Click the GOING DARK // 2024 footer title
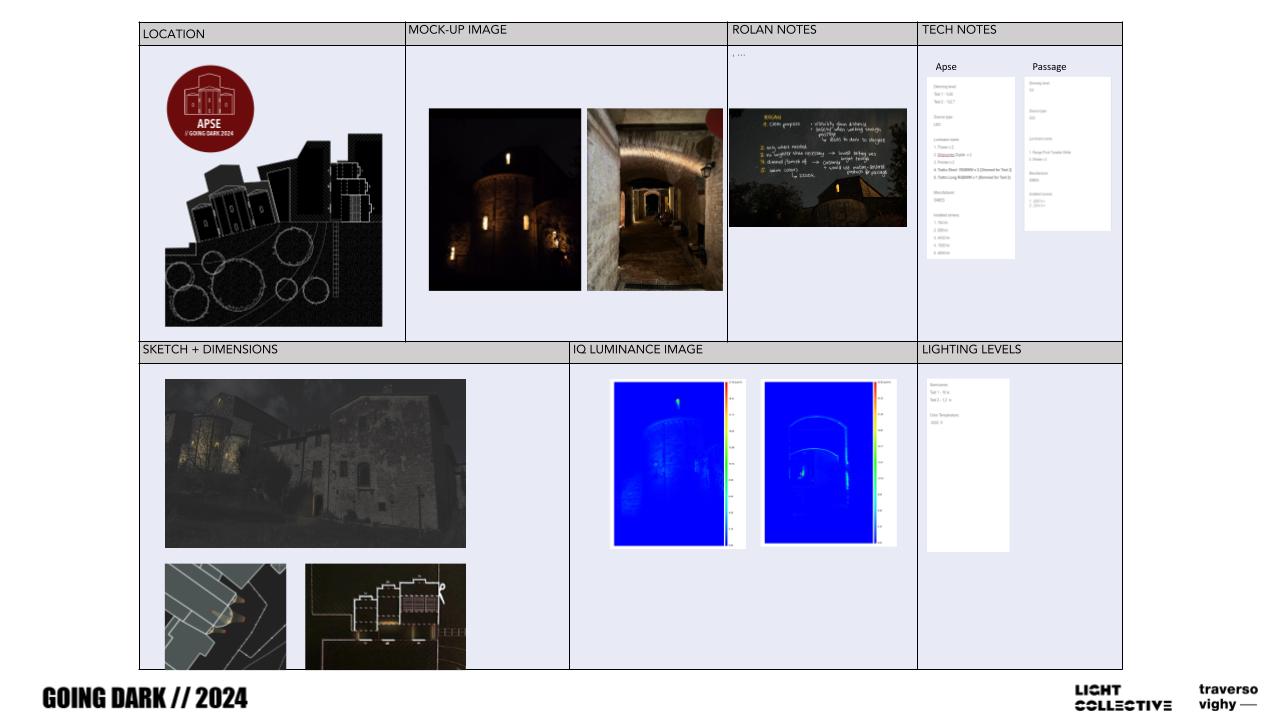The width and height of the screenshot is (1280, 720). [145, 698]
